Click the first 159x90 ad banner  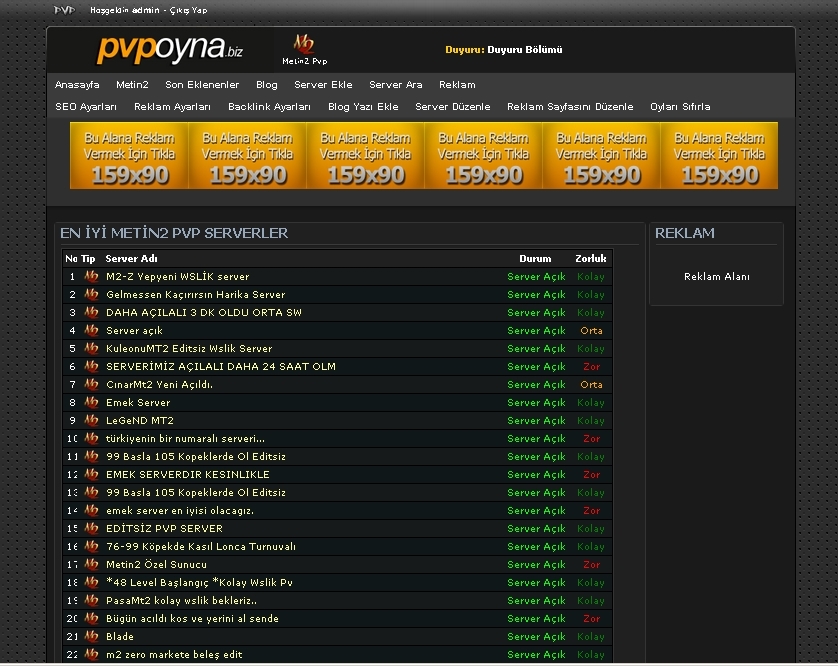129,156
